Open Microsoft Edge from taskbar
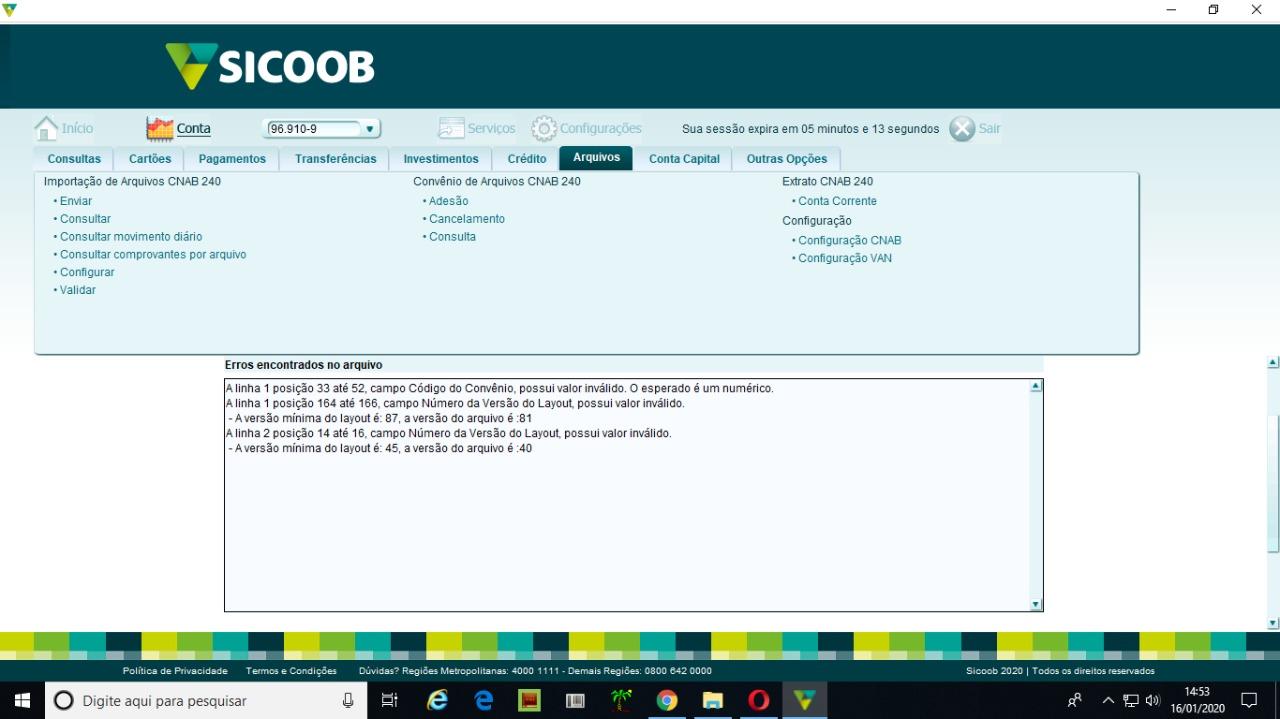 pos(484,700)
